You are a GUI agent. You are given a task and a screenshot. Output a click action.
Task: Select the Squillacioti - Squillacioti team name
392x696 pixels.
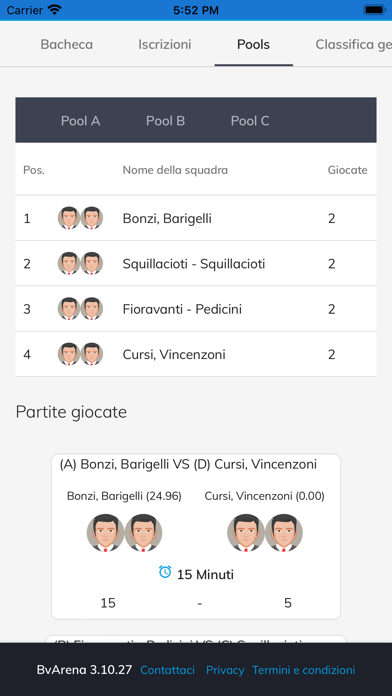point(194,264)
